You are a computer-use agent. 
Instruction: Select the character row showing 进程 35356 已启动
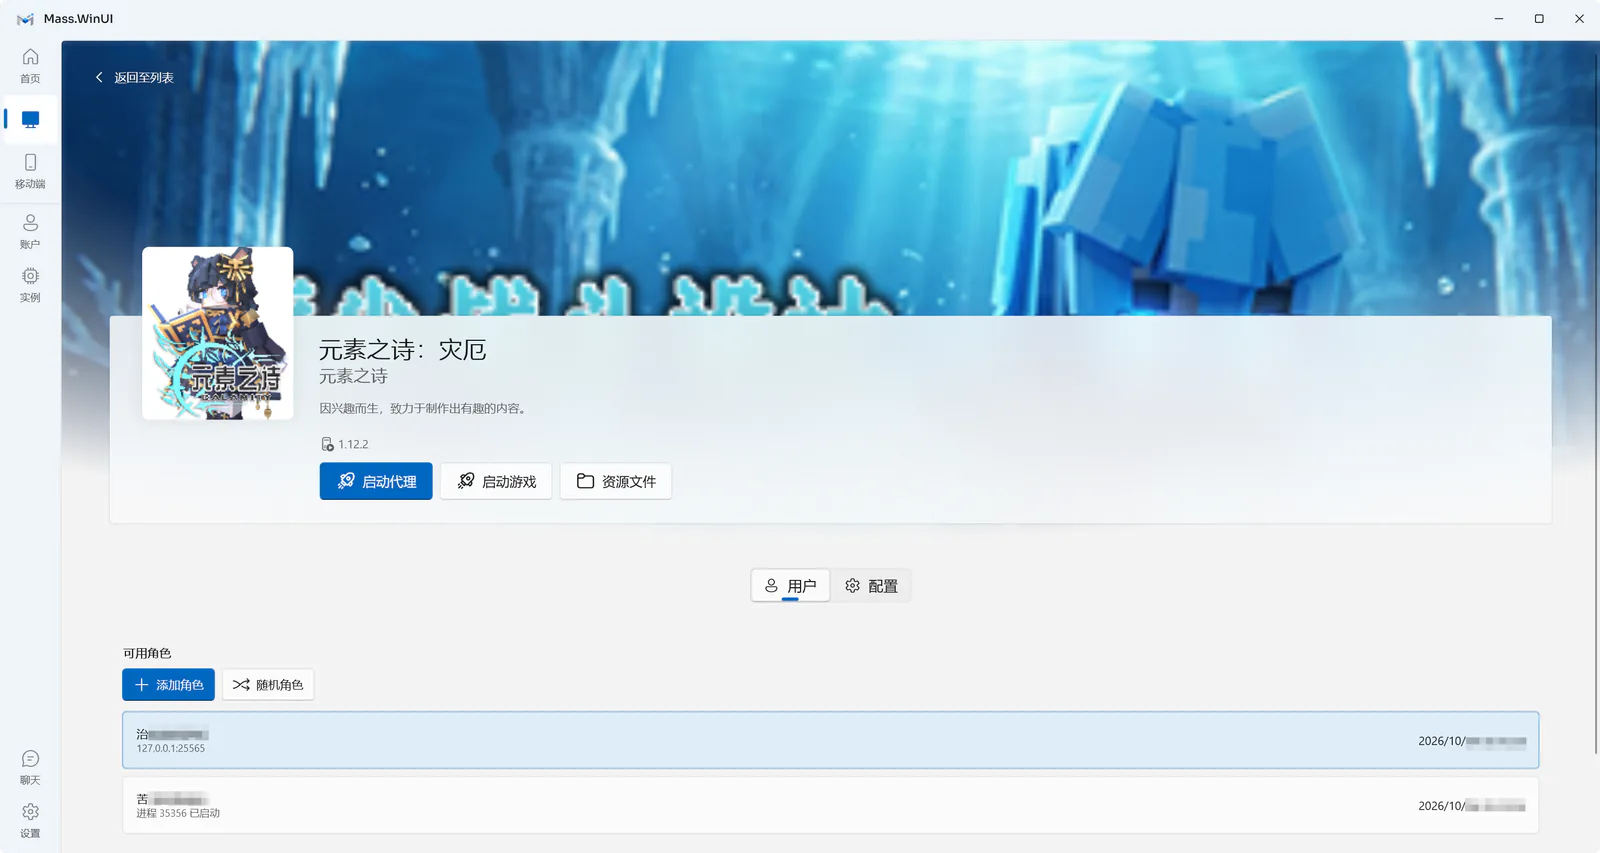[x=830, y=805]
